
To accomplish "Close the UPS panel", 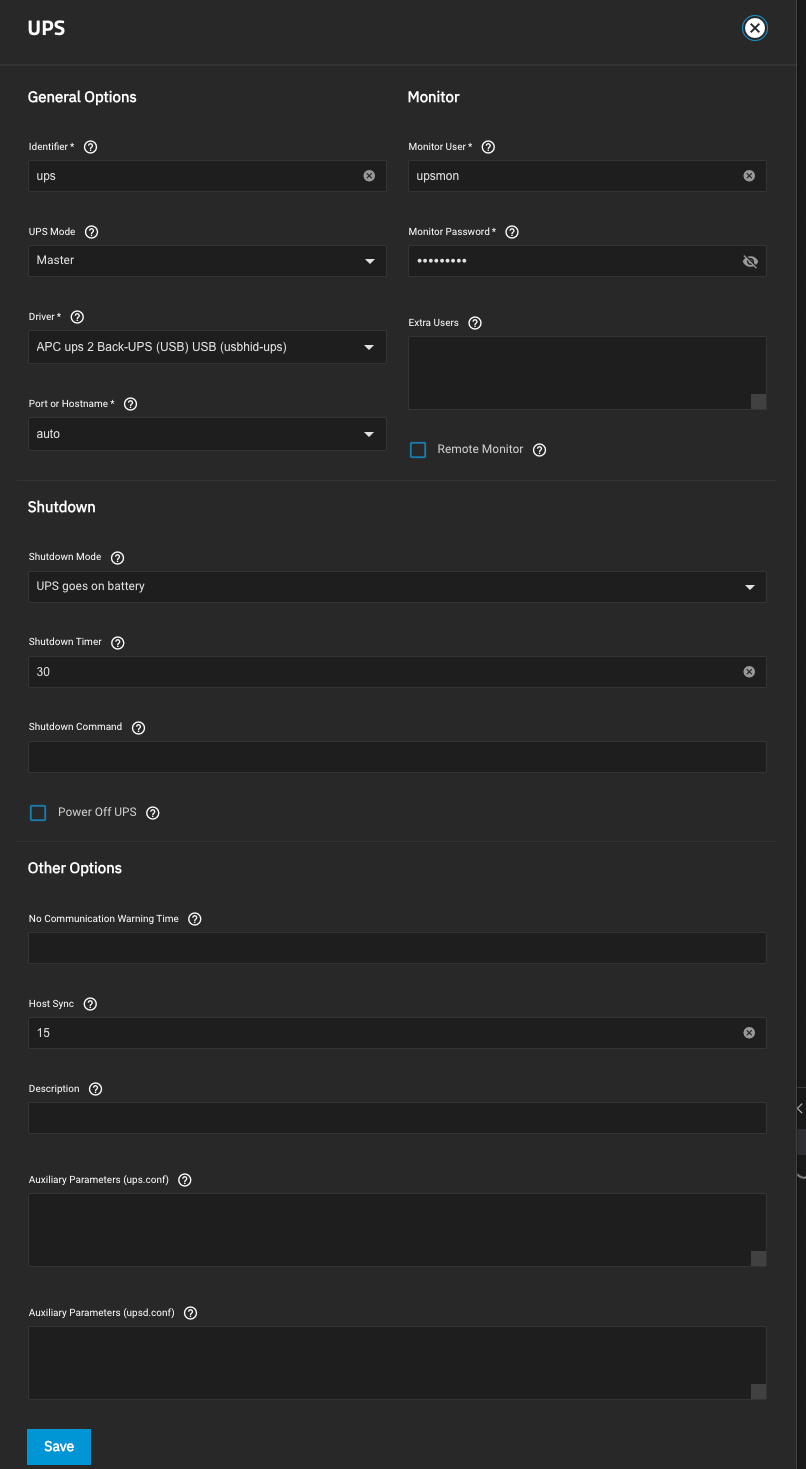I will 755,28.
